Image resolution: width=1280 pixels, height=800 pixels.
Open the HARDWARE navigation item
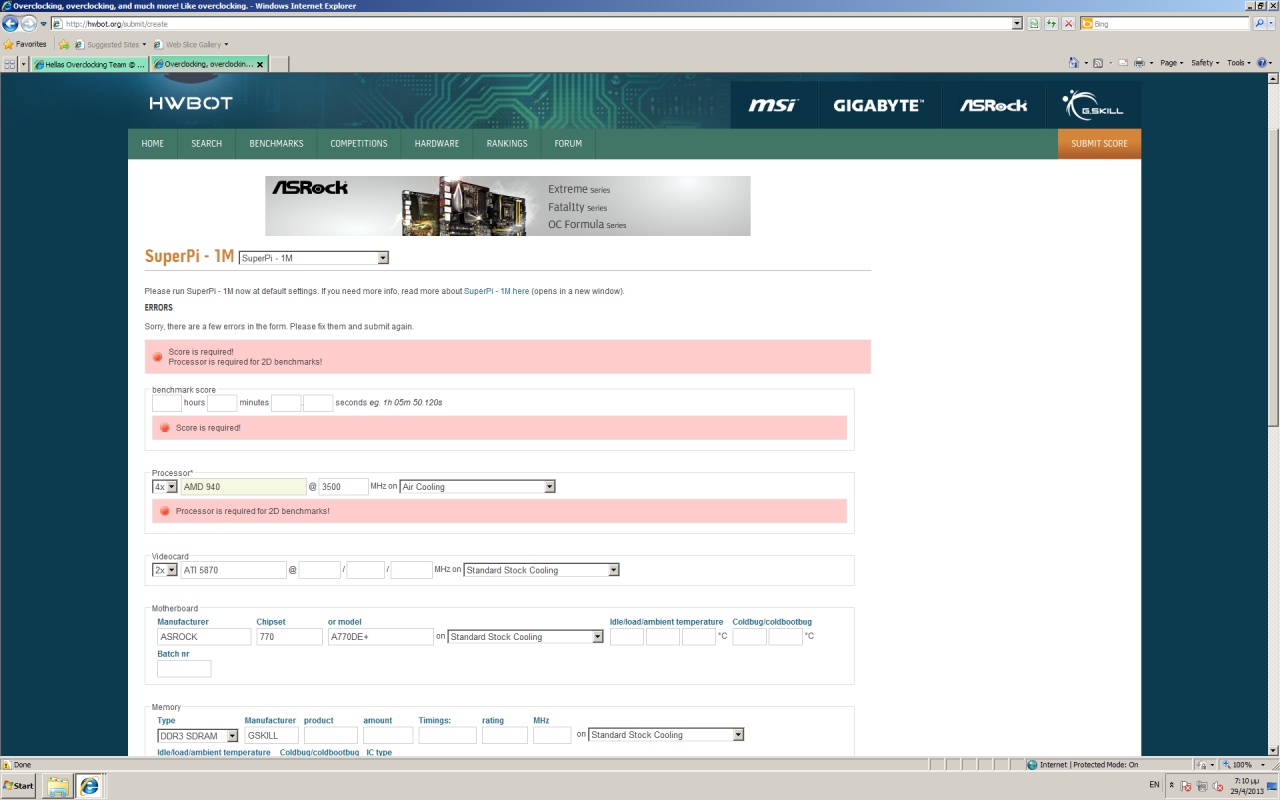click(x=437, y=144)
